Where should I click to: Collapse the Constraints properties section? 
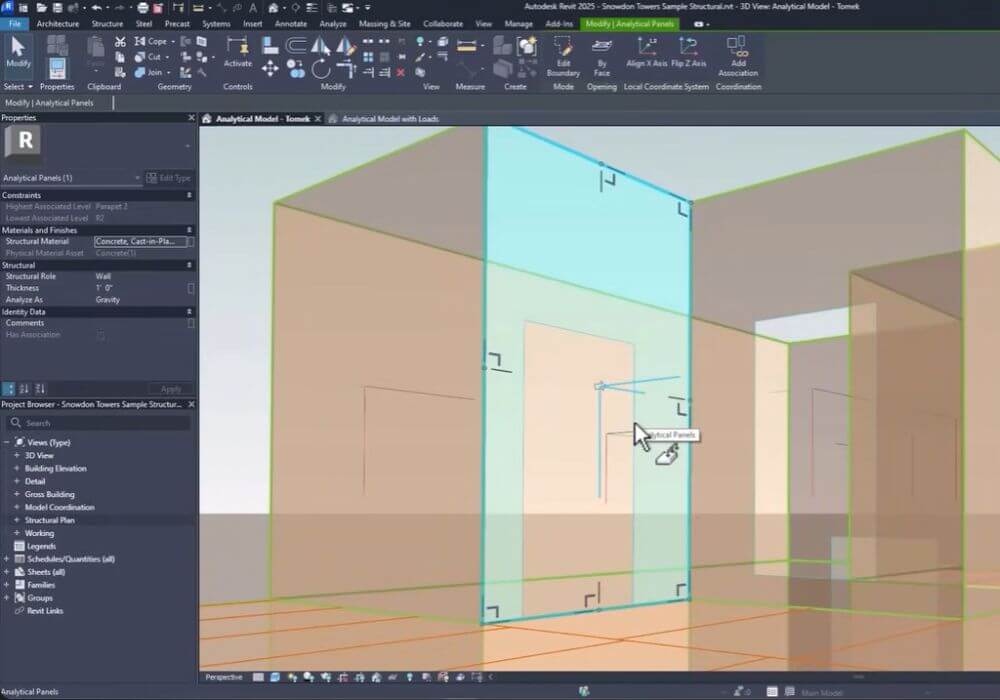pos(189,195)
